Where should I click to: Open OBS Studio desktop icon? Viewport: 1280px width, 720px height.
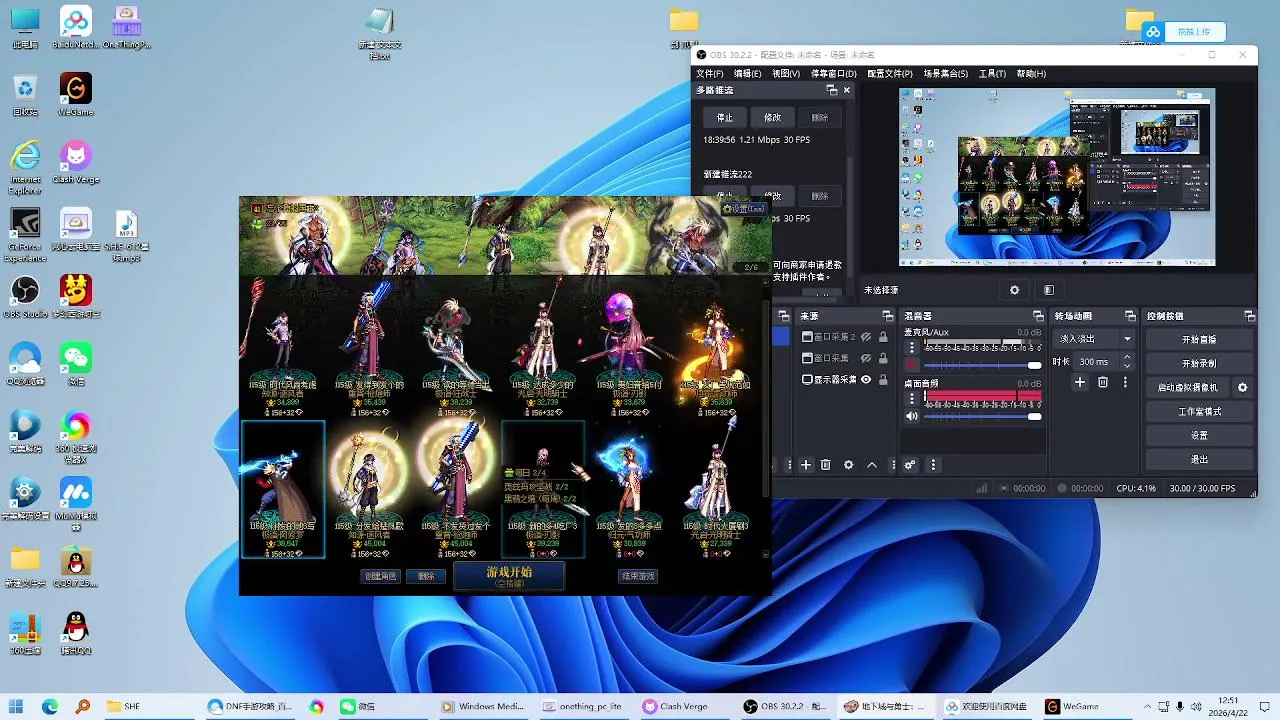tap(26, 298)
